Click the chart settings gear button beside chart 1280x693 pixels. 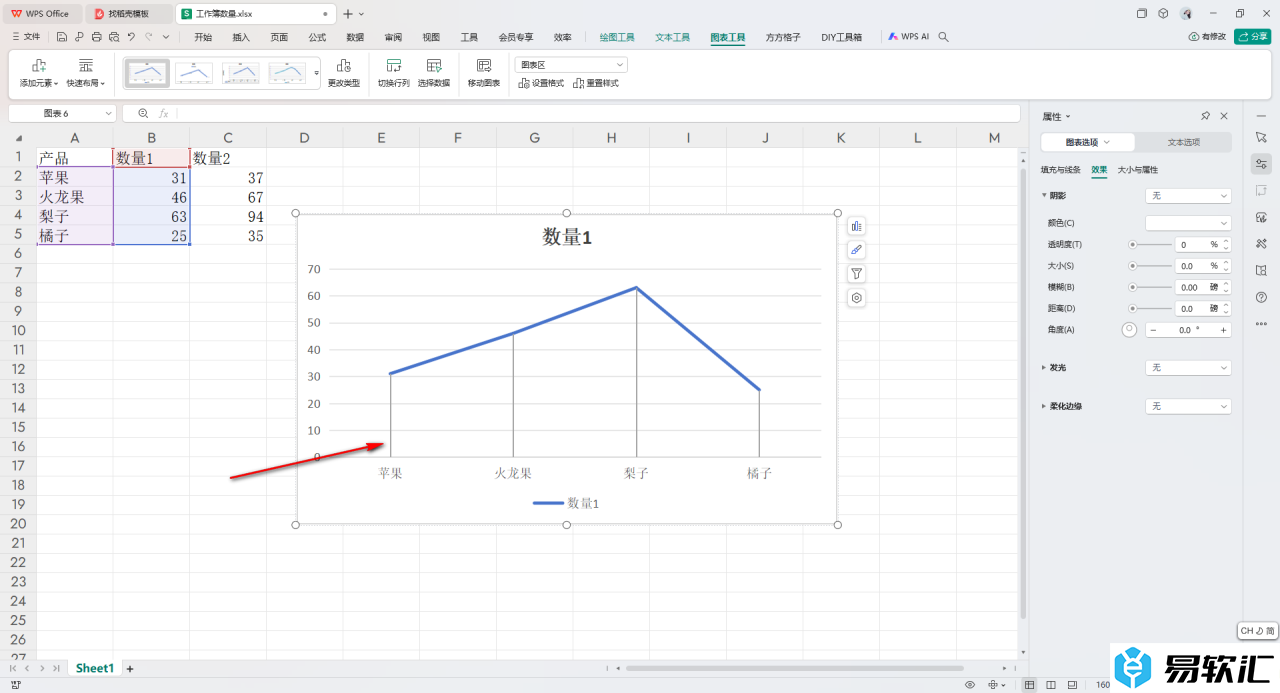857,298
